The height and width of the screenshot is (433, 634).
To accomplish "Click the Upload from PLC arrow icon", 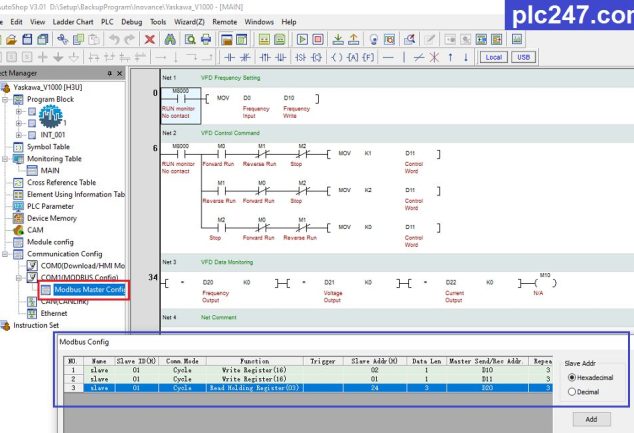I will click(354, 39).
